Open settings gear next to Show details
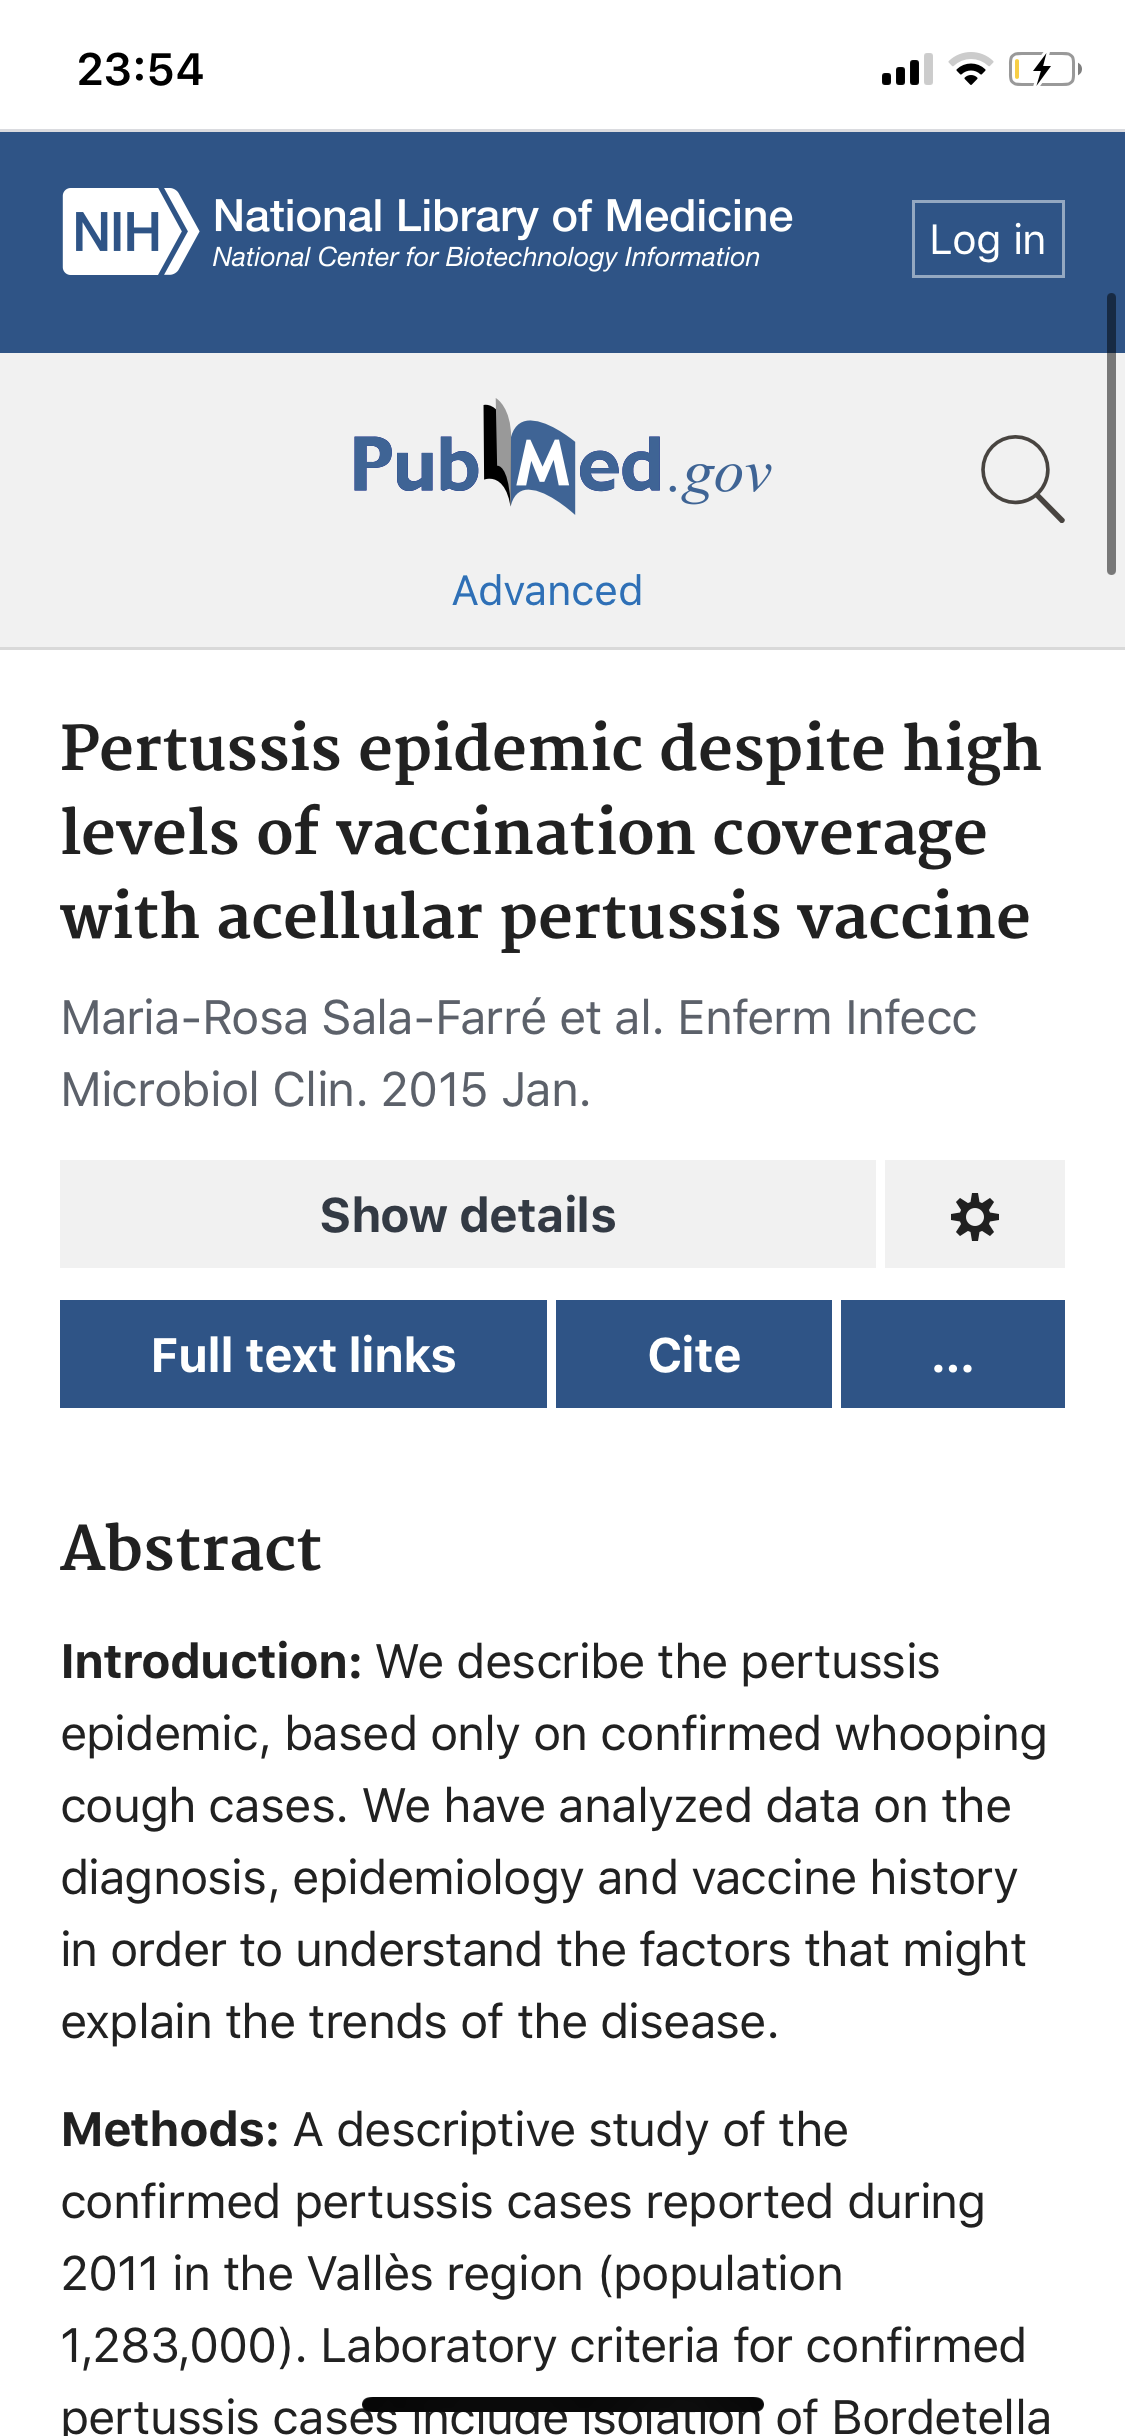 [974, 1215]
